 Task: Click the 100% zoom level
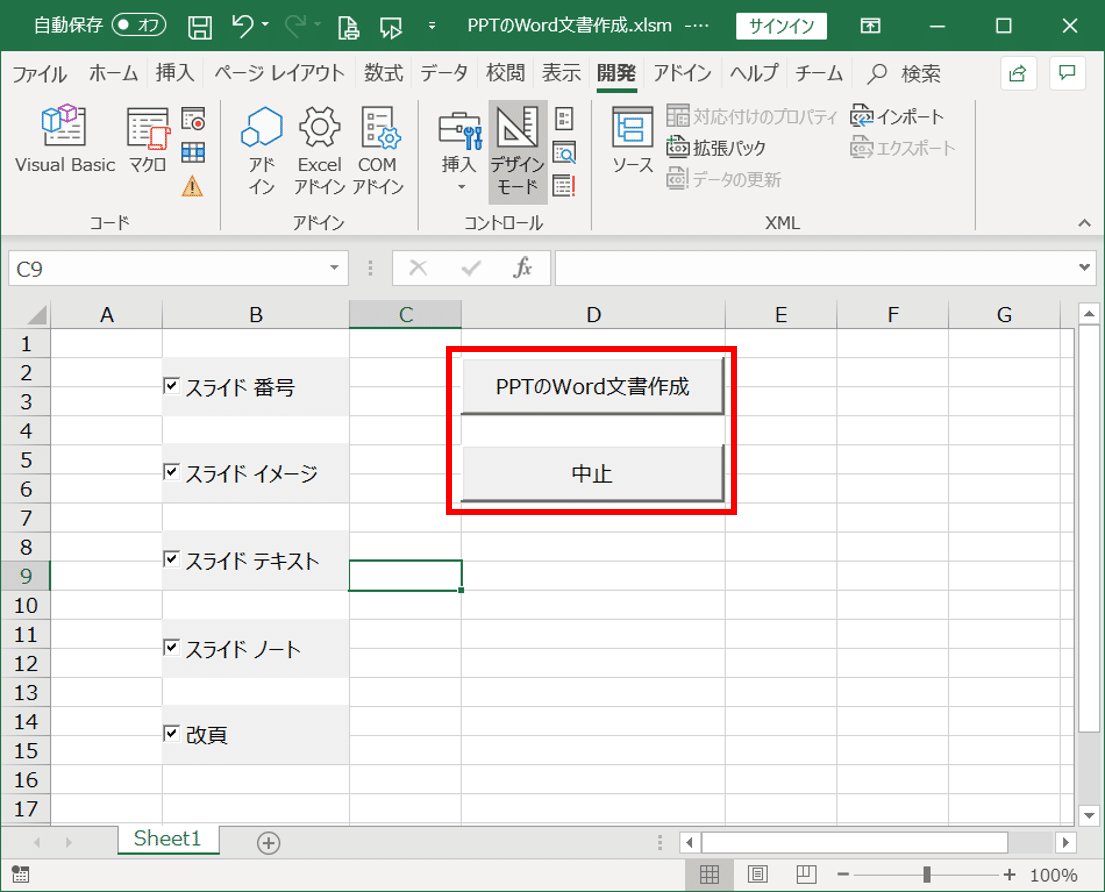[1054, 875]
